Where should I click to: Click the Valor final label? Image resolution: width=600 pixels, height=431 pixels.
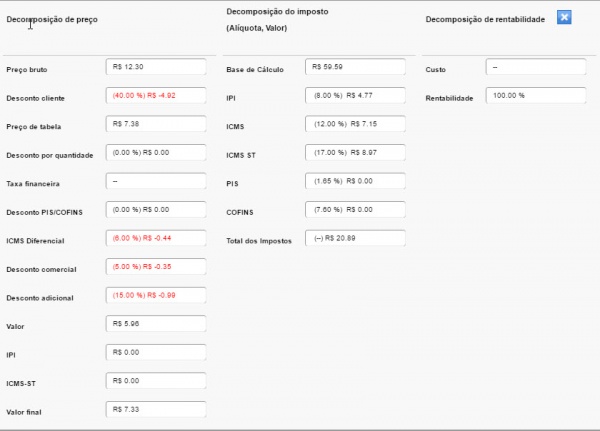coord(24,412)
